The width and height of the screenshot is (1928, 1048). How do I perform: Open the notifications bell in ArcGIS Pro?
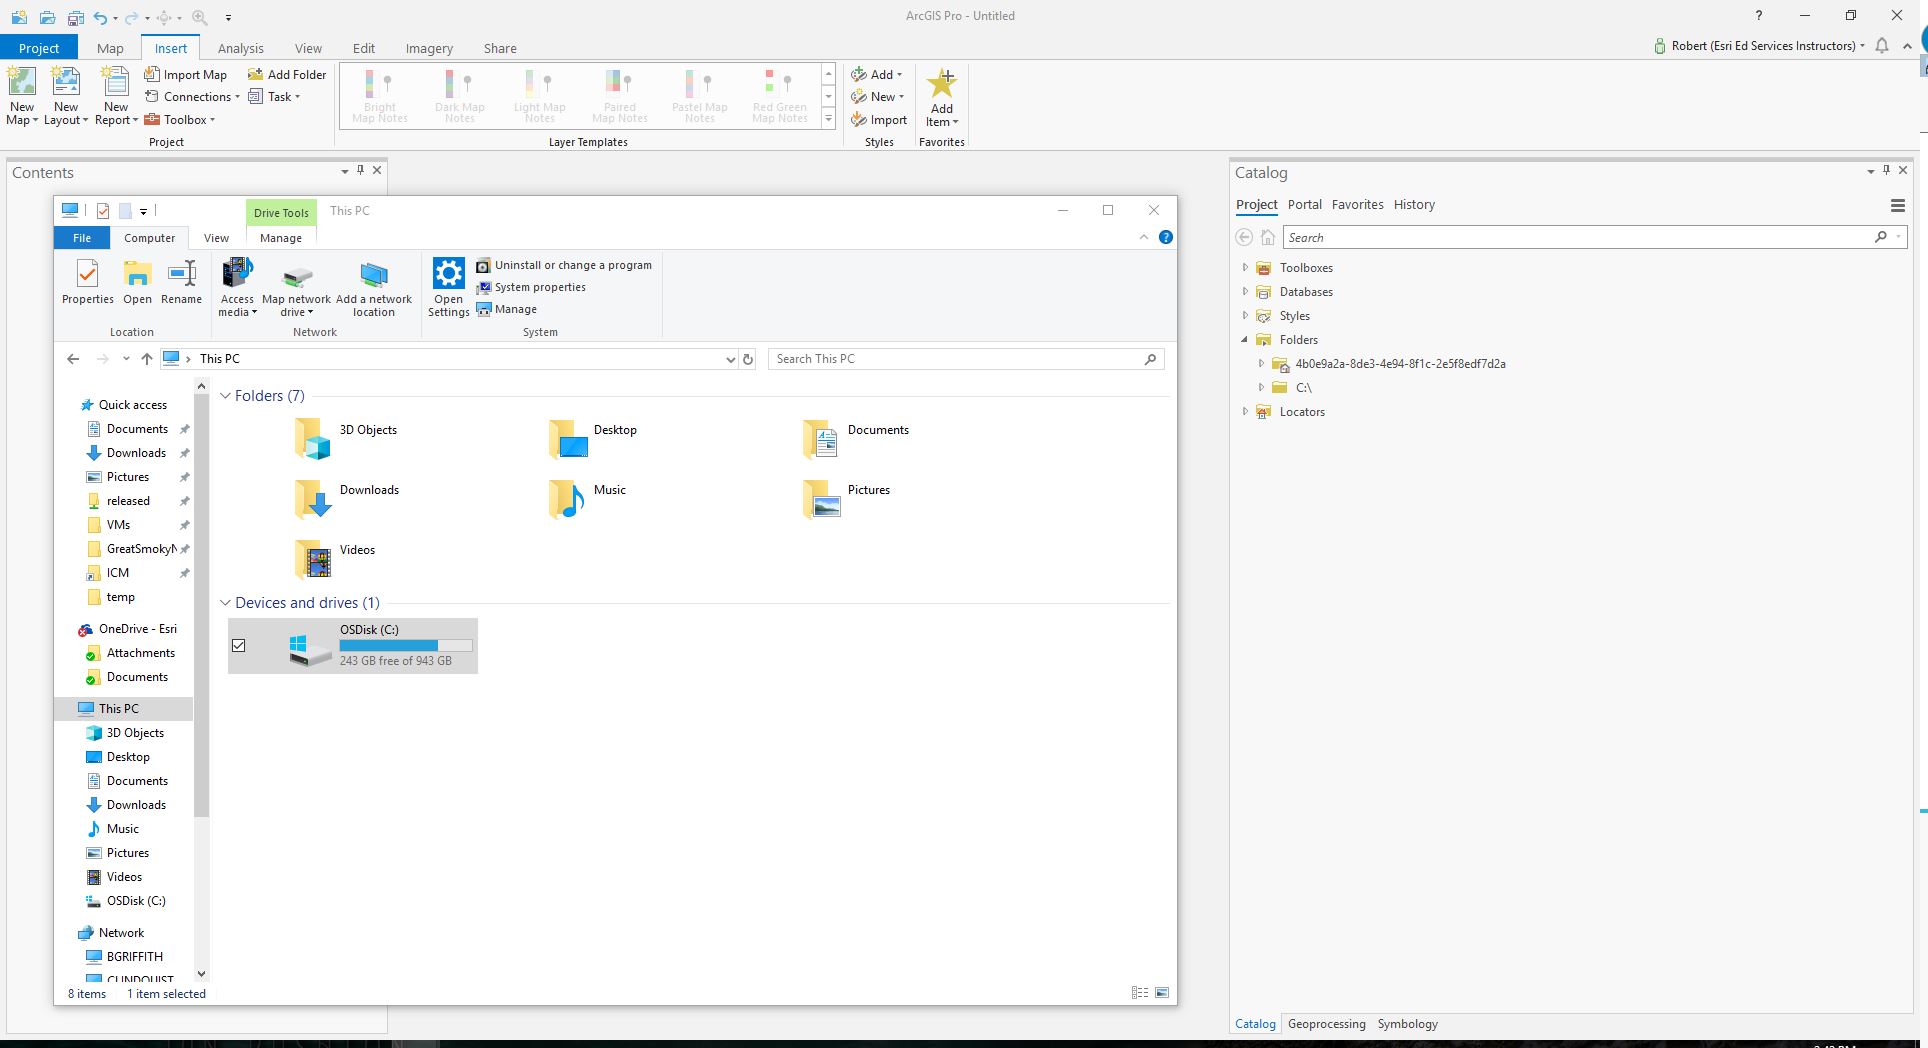(x=1882, y=46)
